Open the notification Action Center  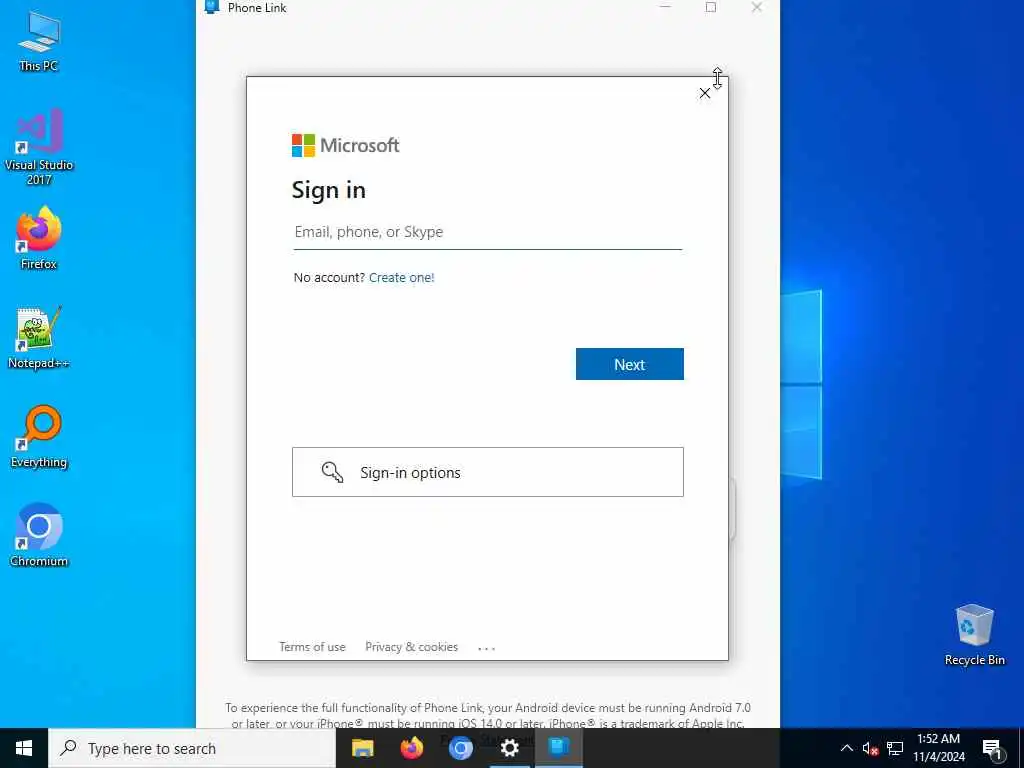click(992, 748)
